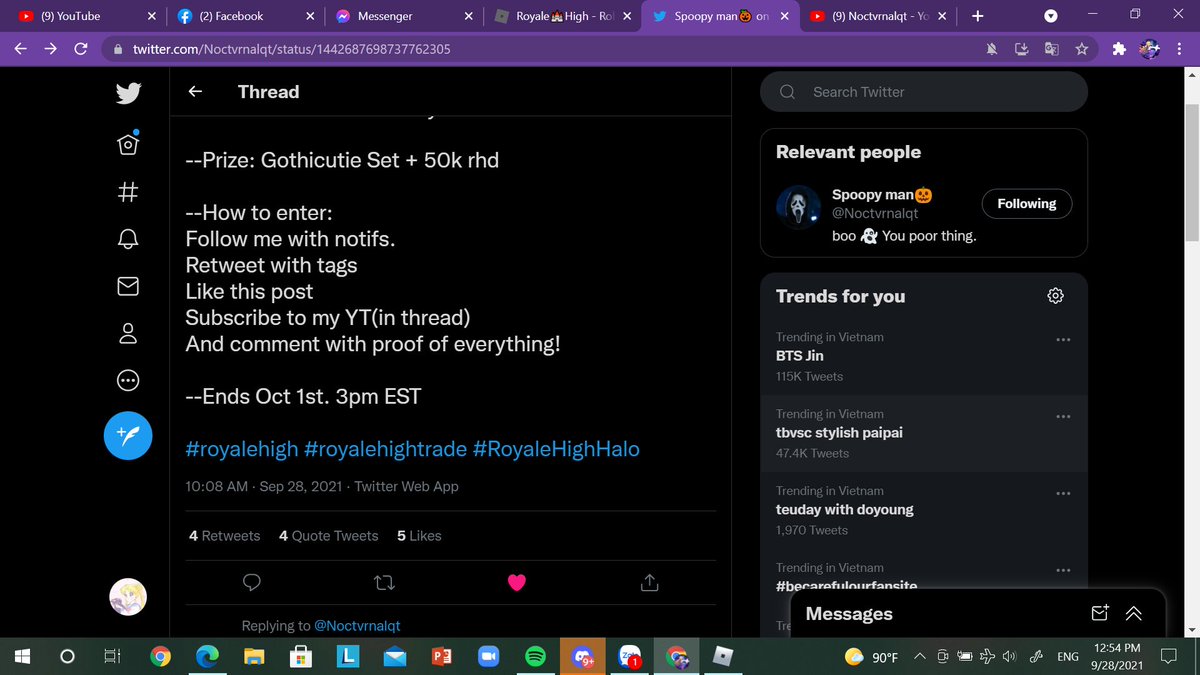This screenshot has width=1200, height=675.
Task: Open Trends settings gear icon
Action: coord(1055,295)
